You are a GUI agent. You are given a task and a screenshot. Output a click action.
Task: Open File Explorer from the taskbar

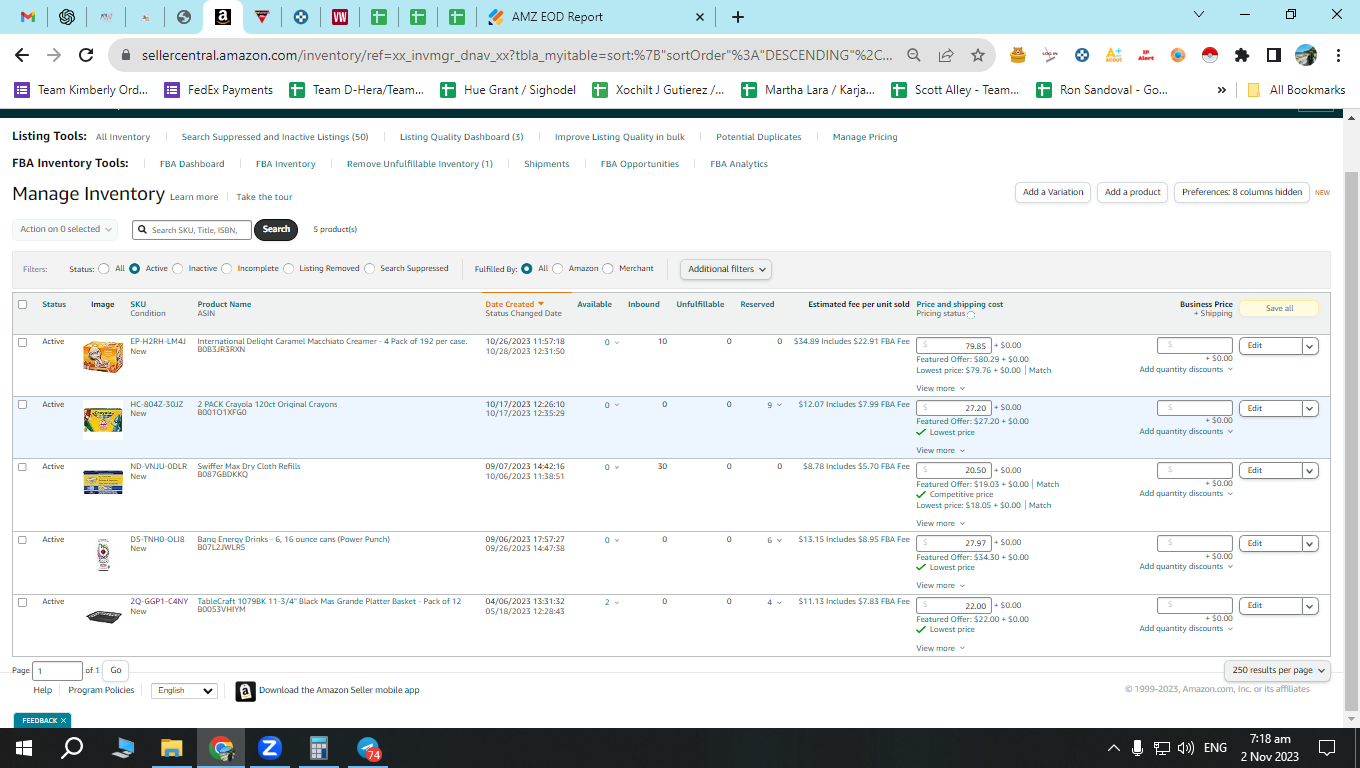(171, 748)
